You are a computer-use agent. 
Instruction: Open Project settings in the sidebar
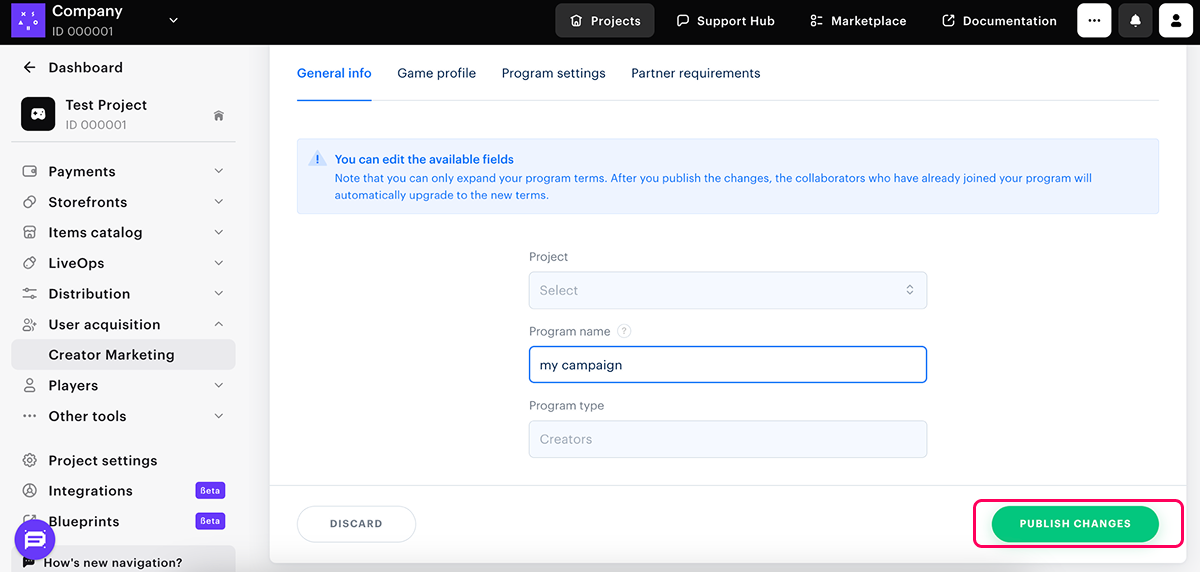coord(102,461)
